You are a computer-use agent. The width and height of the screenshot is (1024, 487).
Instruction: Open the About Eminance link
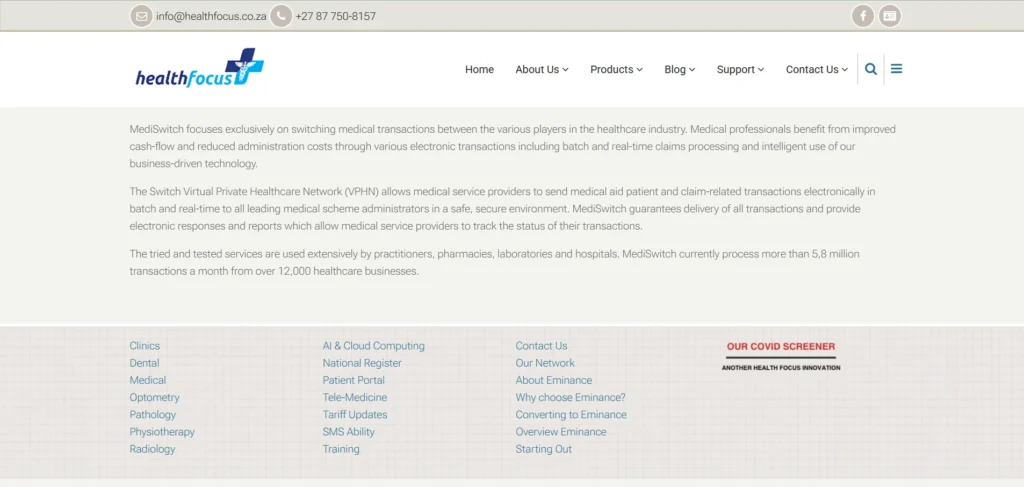(554, 380)
